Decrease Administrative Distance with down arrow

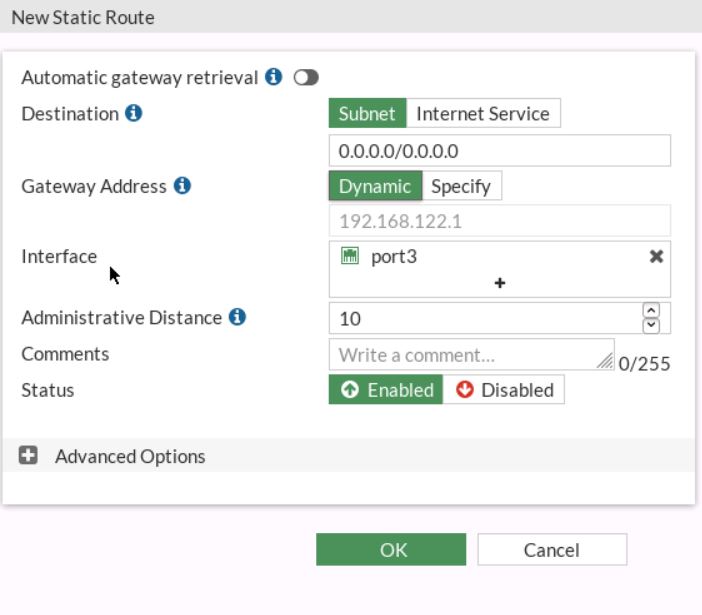pyautogui.click(x=651, y=325)
